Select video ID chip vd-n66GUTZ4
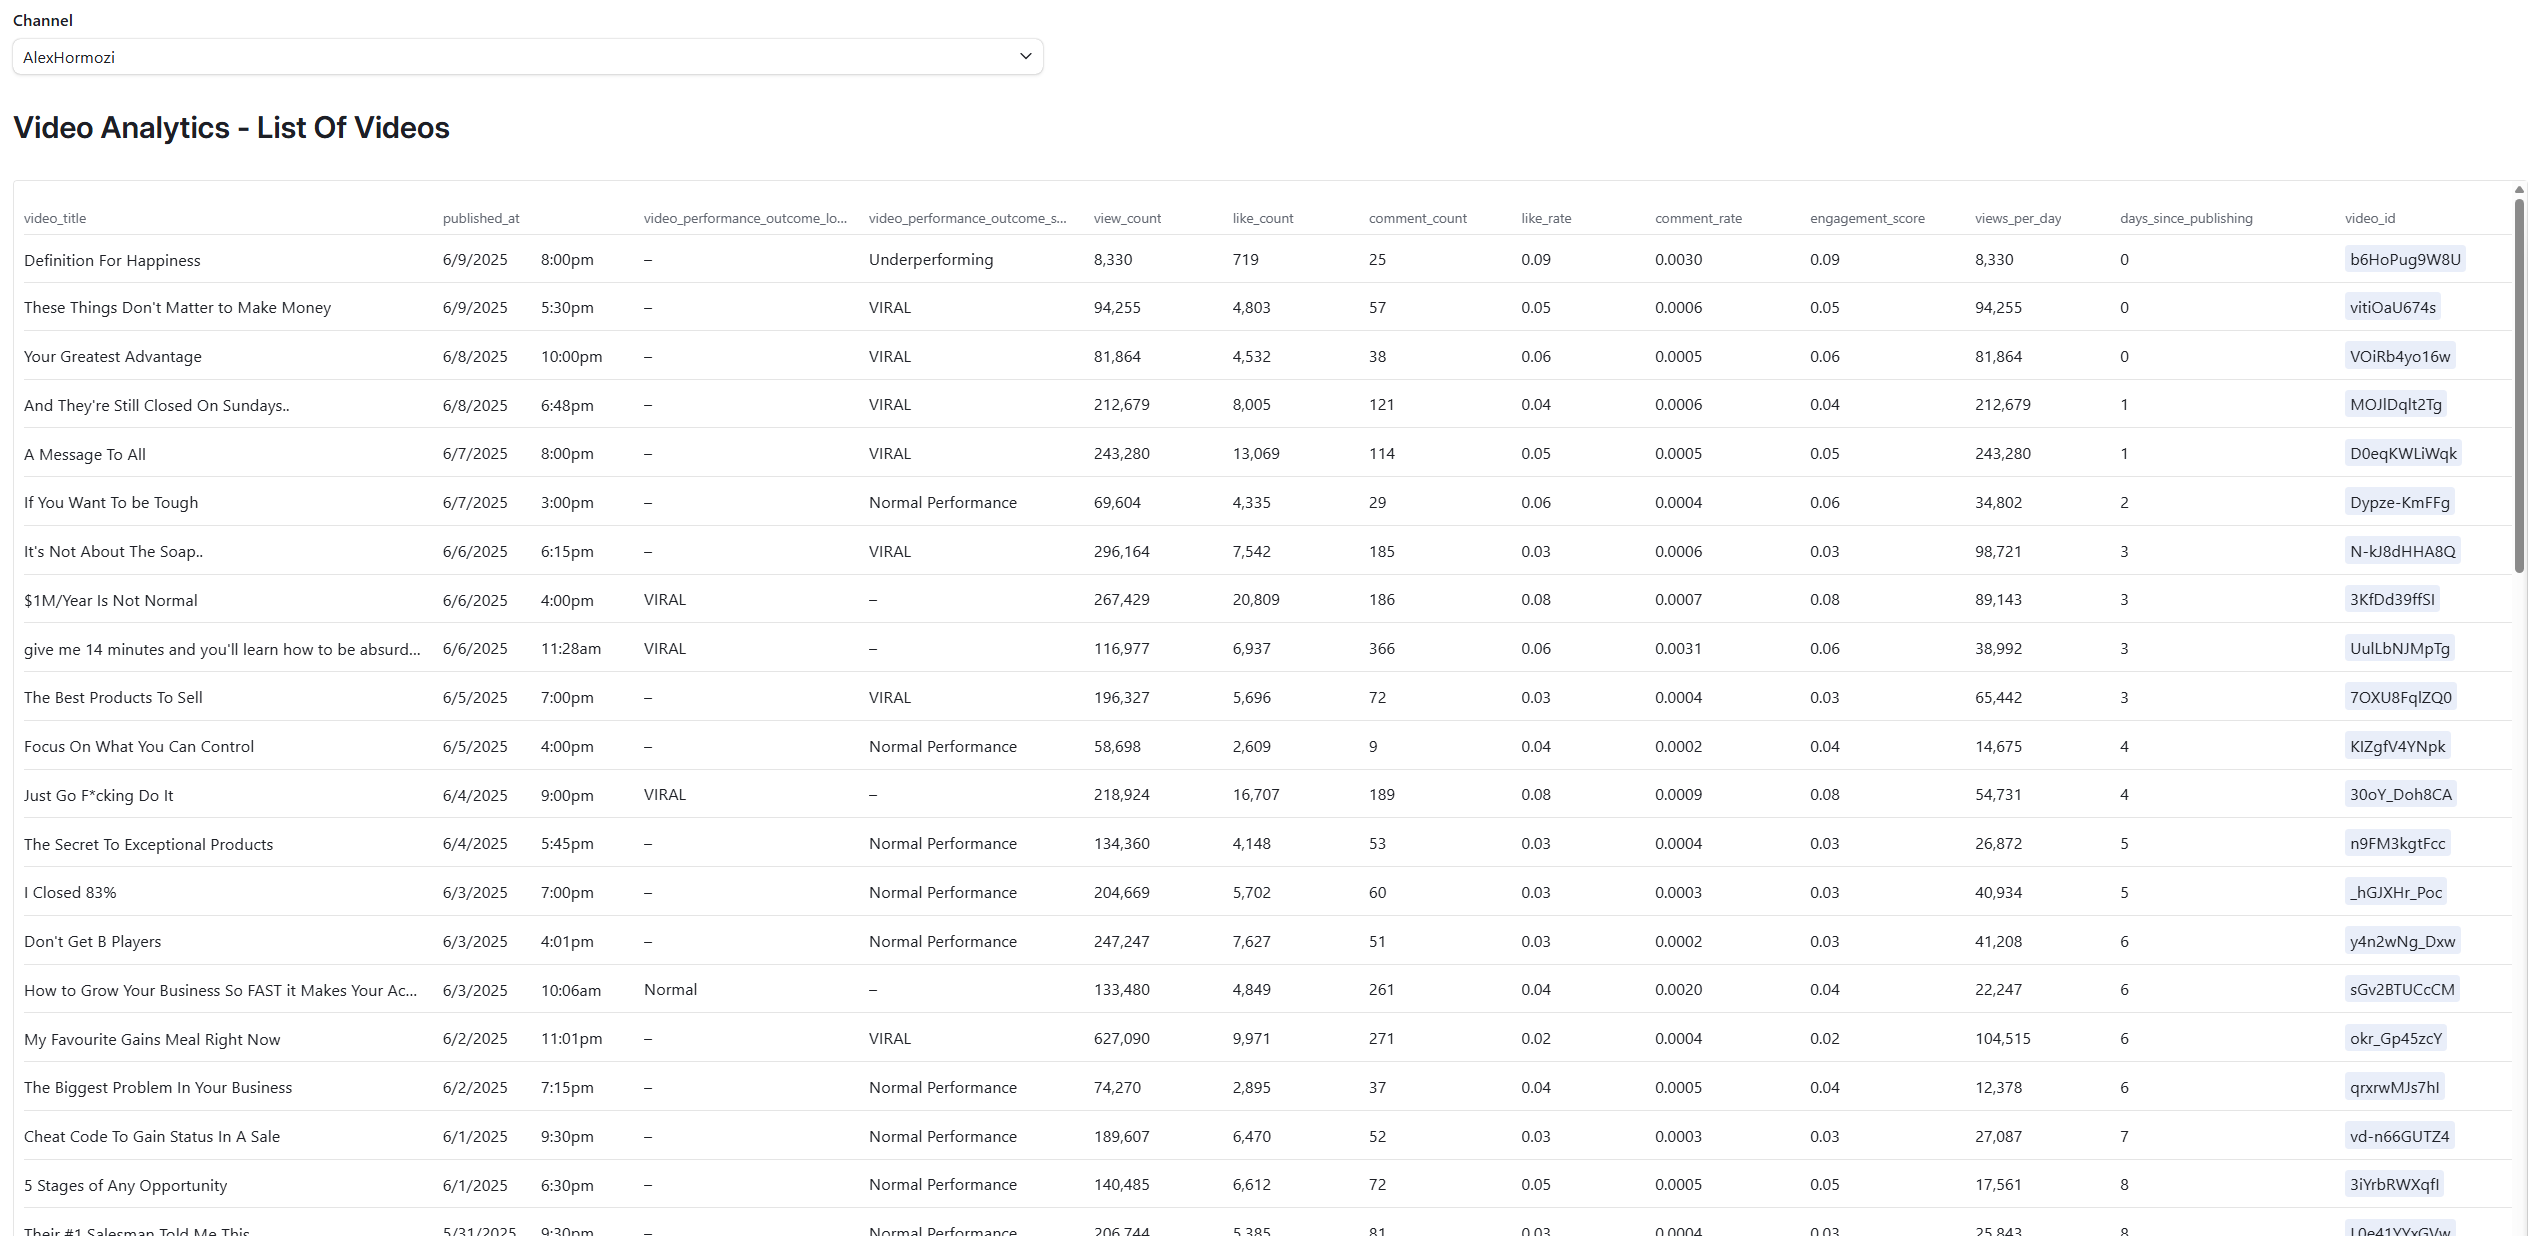 click(x=2399, y=1136)
